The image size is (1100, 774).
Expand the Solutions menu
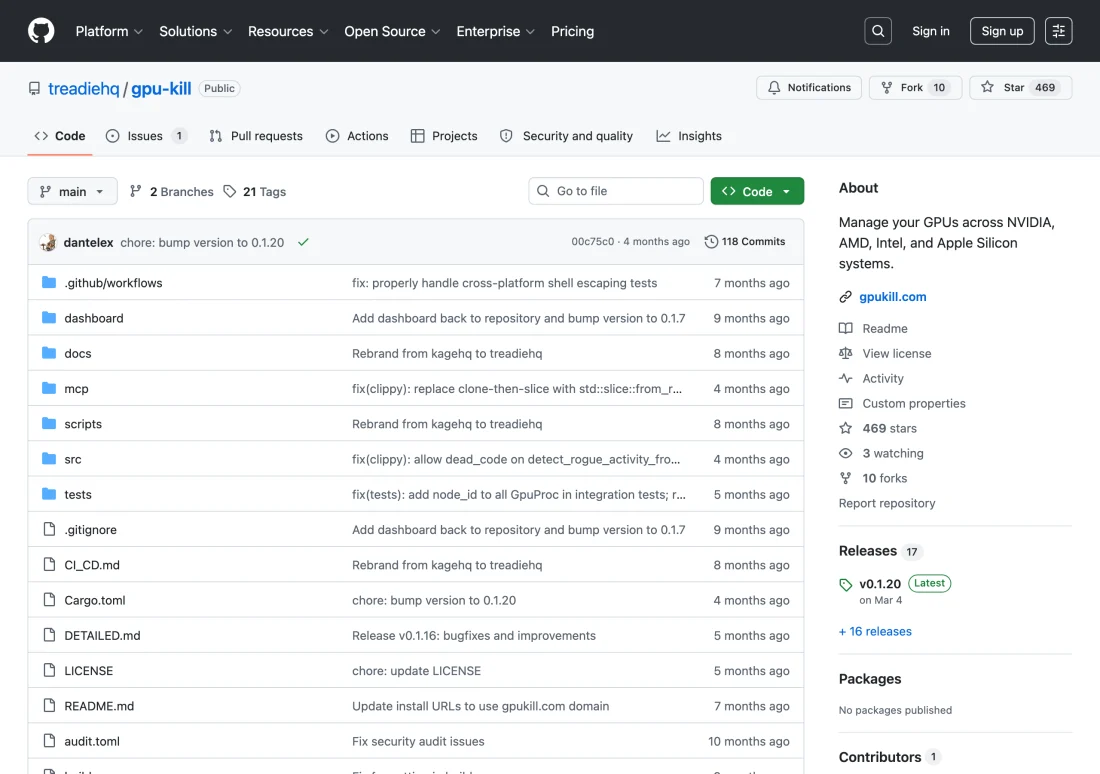(196, 31)
